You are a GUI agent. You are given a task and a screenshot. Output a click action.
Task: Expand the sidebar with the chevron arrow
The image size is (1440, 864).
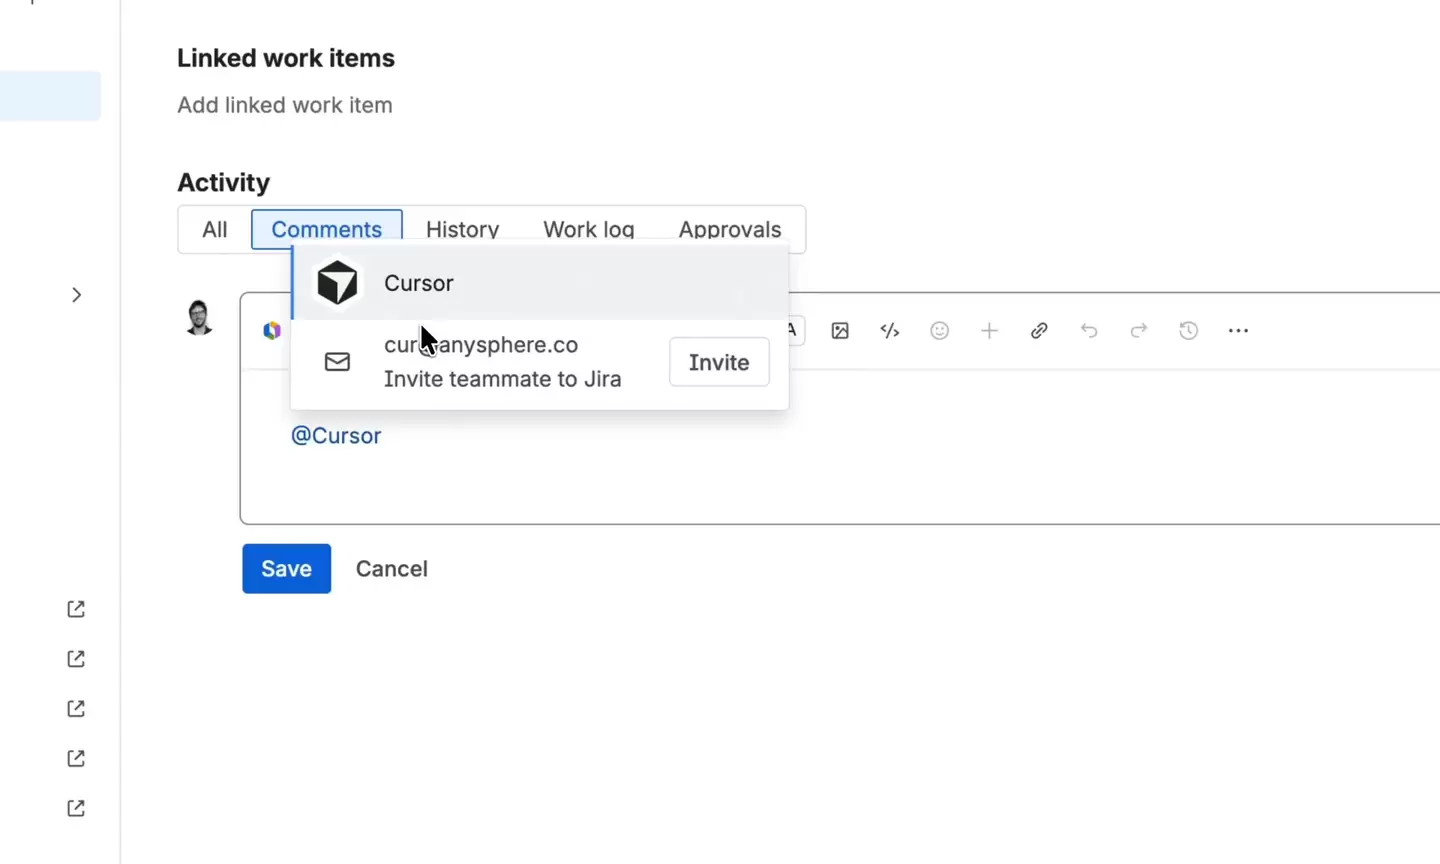pos(76,295)
